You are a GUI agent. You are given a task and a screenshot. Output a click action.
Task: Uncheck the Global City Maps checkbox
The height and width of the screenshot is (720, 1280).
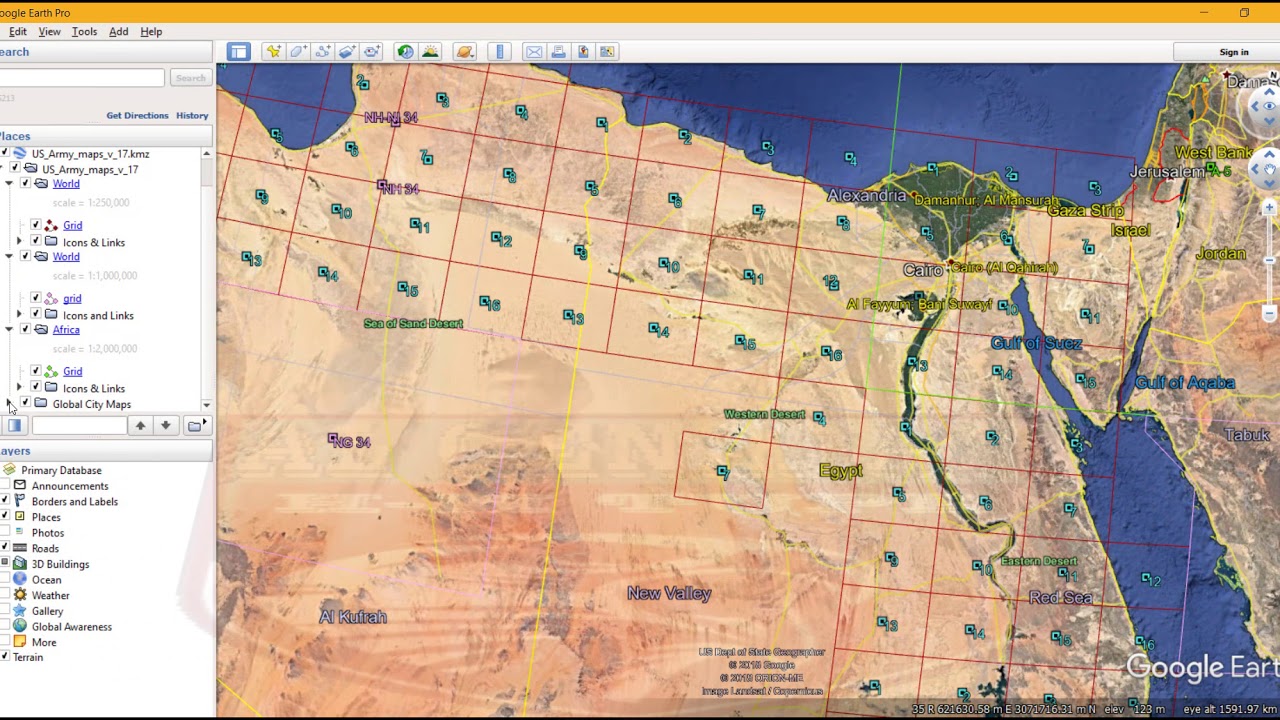click(25, 404)
